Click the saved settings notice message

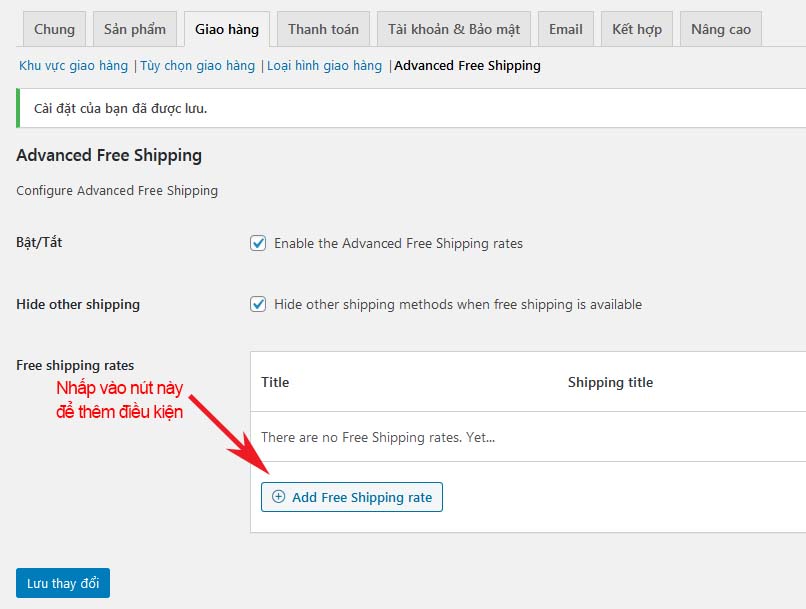coord(121,108)
